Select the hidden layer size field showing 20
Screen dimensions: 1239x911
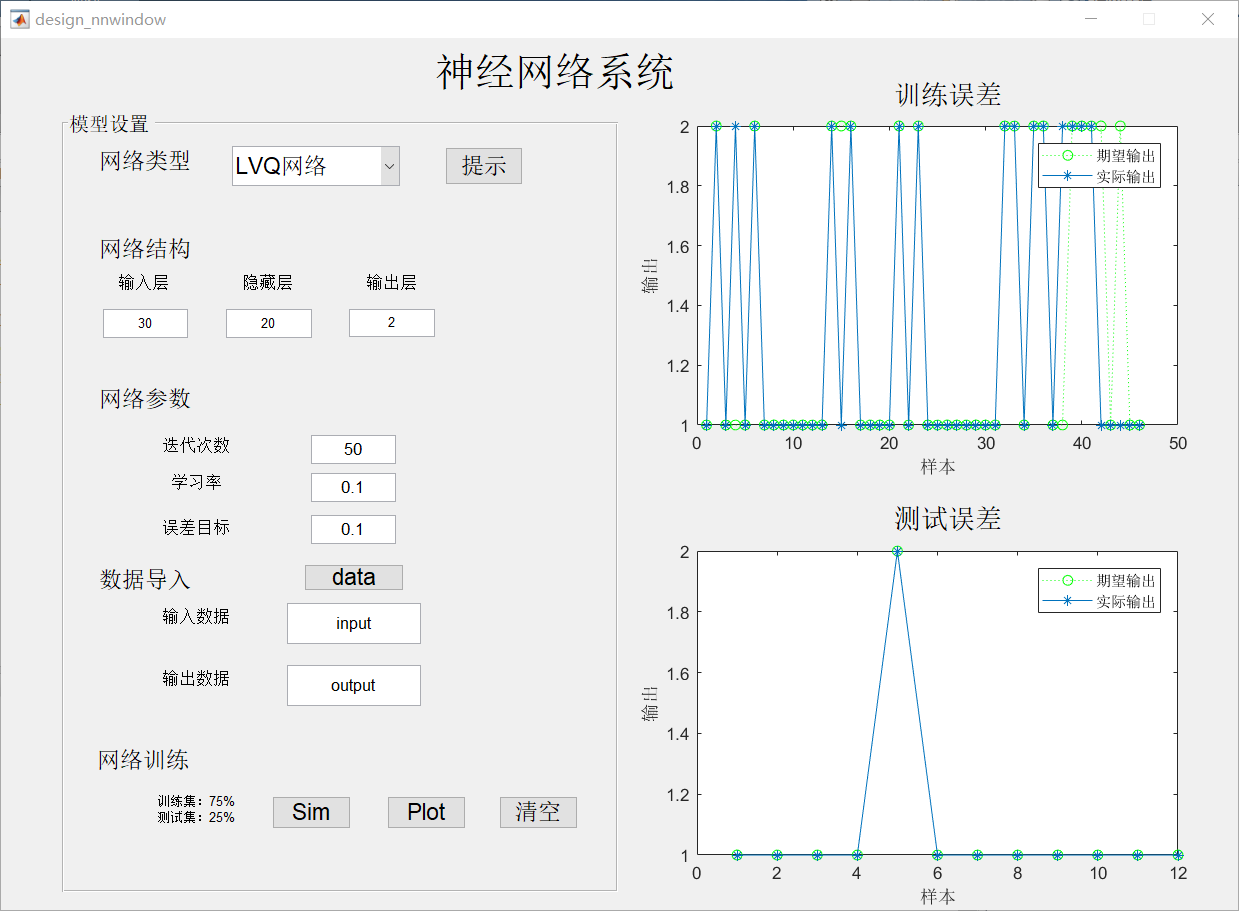(268, 323)
